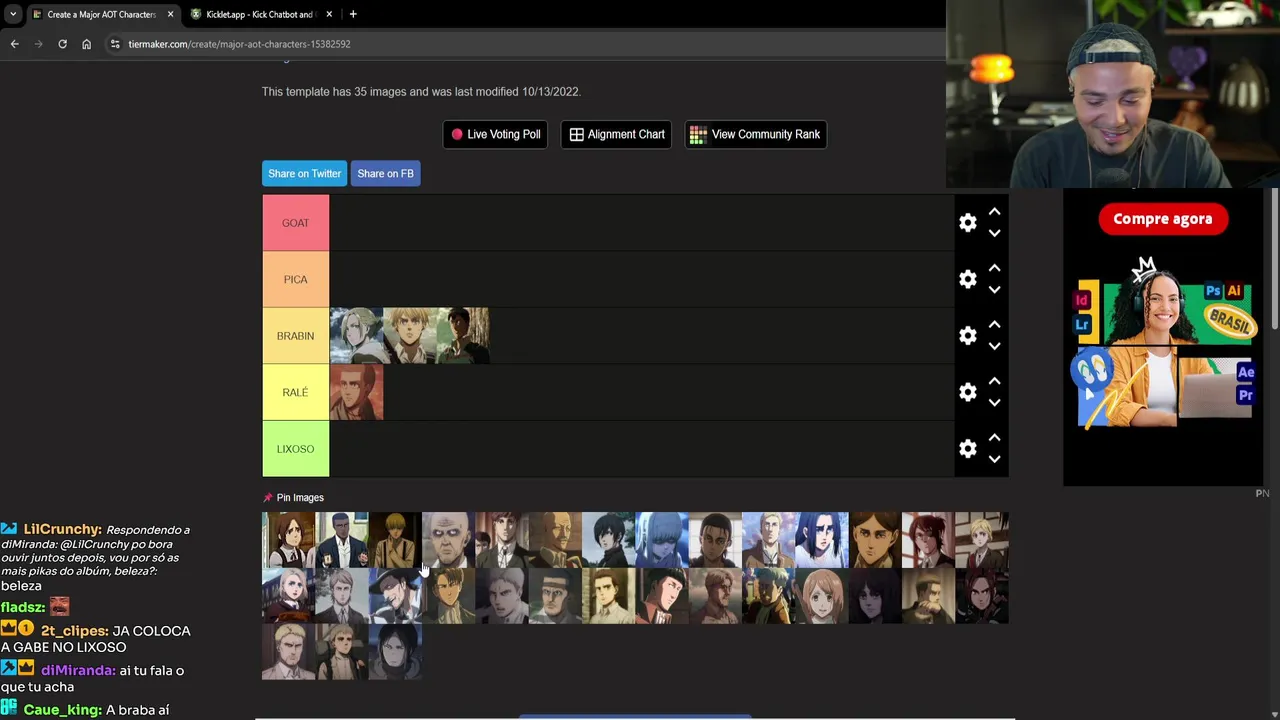
Task: Move BRABIN tier down with arrow
Action: (x=994, y=346)
